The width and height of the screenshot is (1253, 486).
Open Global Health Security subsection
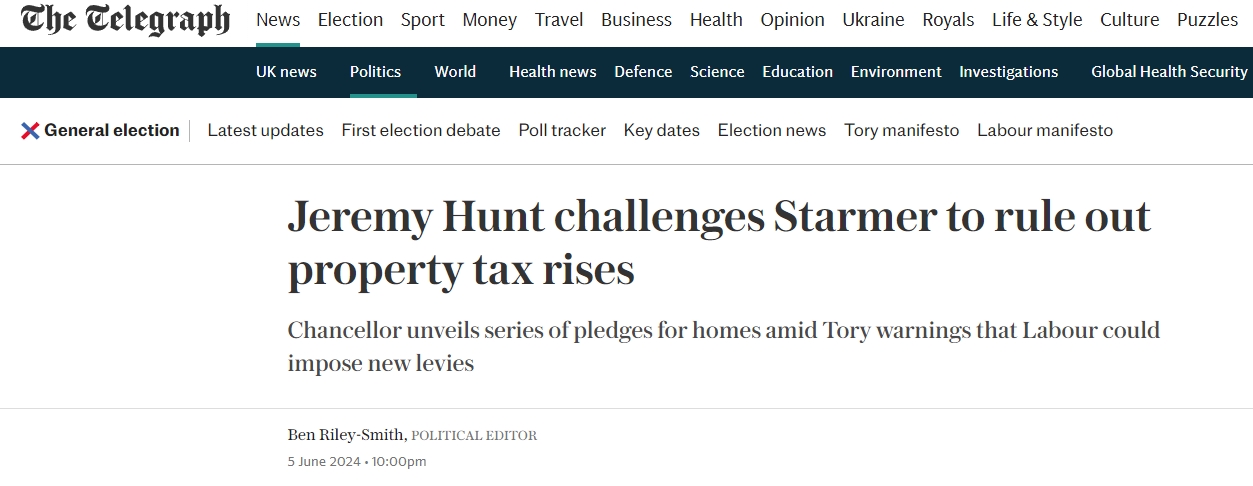(1169, 72)
